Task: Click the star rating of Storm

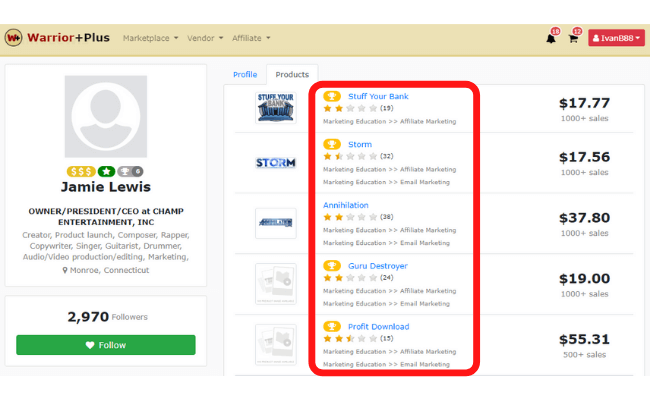Action: click(x=350, y=157)
